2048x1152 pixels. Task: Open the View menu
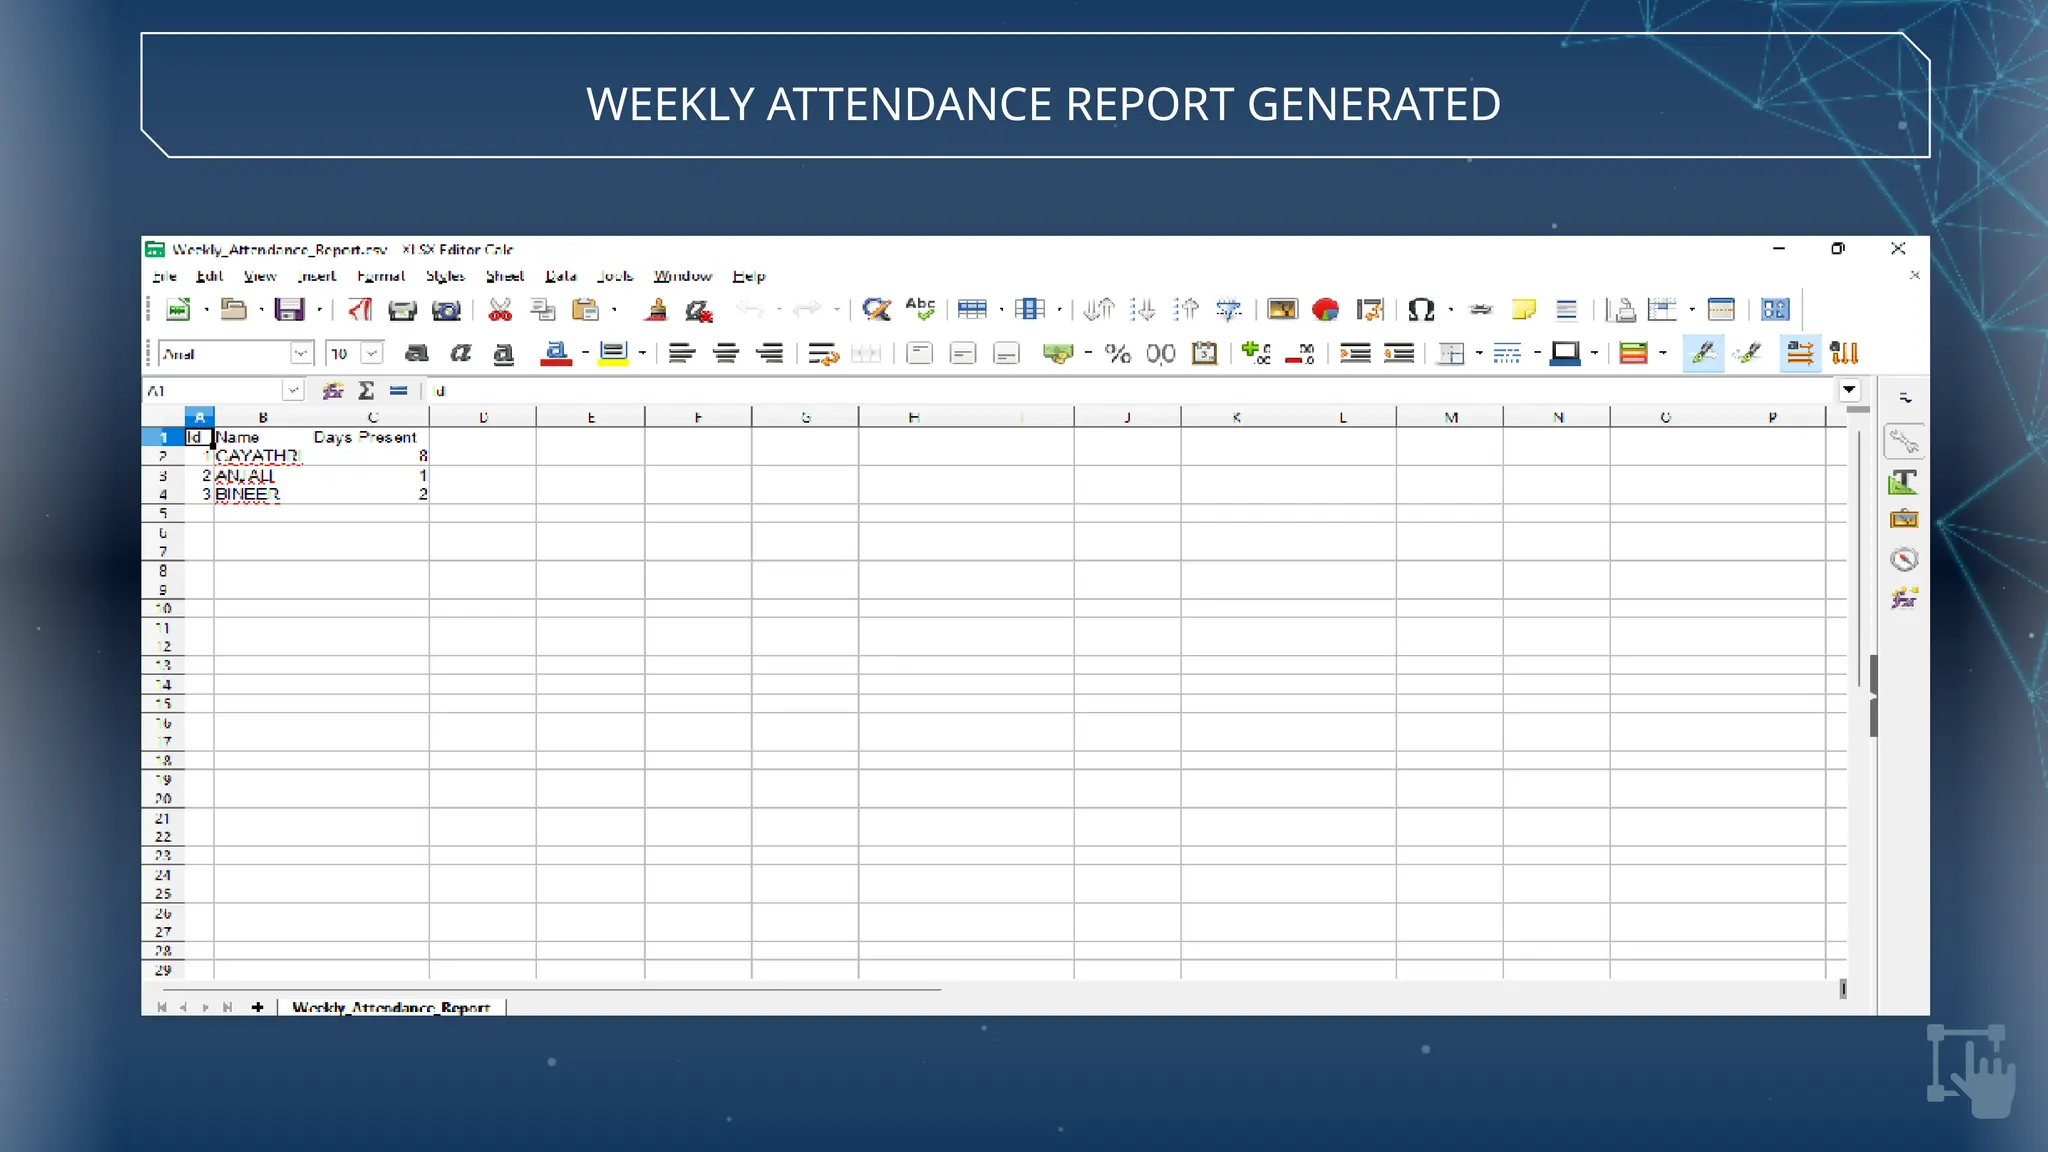pyautogui.click(x=260, y=277)
